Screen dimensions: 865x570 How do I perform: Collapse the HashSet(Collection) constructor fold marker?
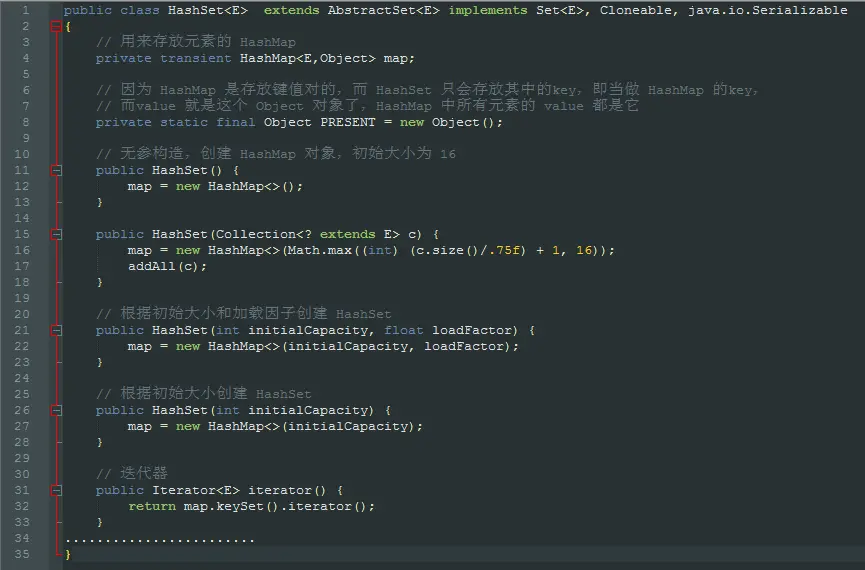56,235
